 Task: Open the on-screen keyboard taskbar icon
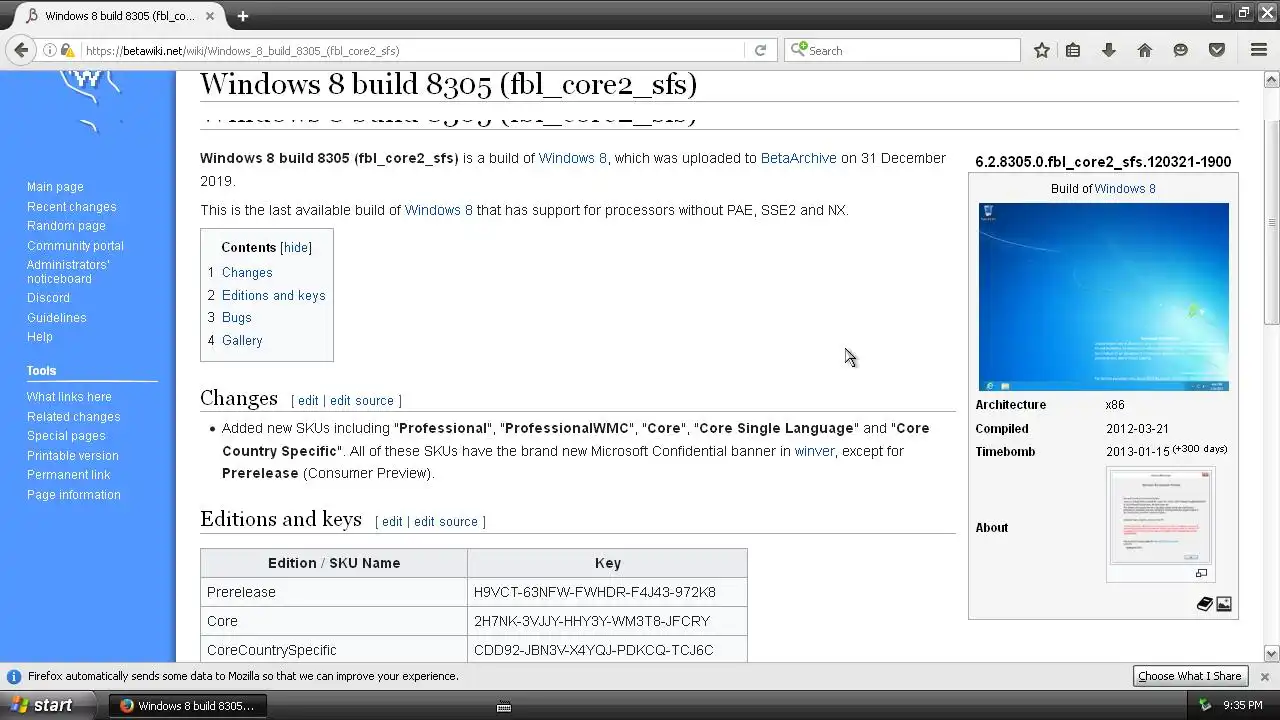(x=504, y=706)
